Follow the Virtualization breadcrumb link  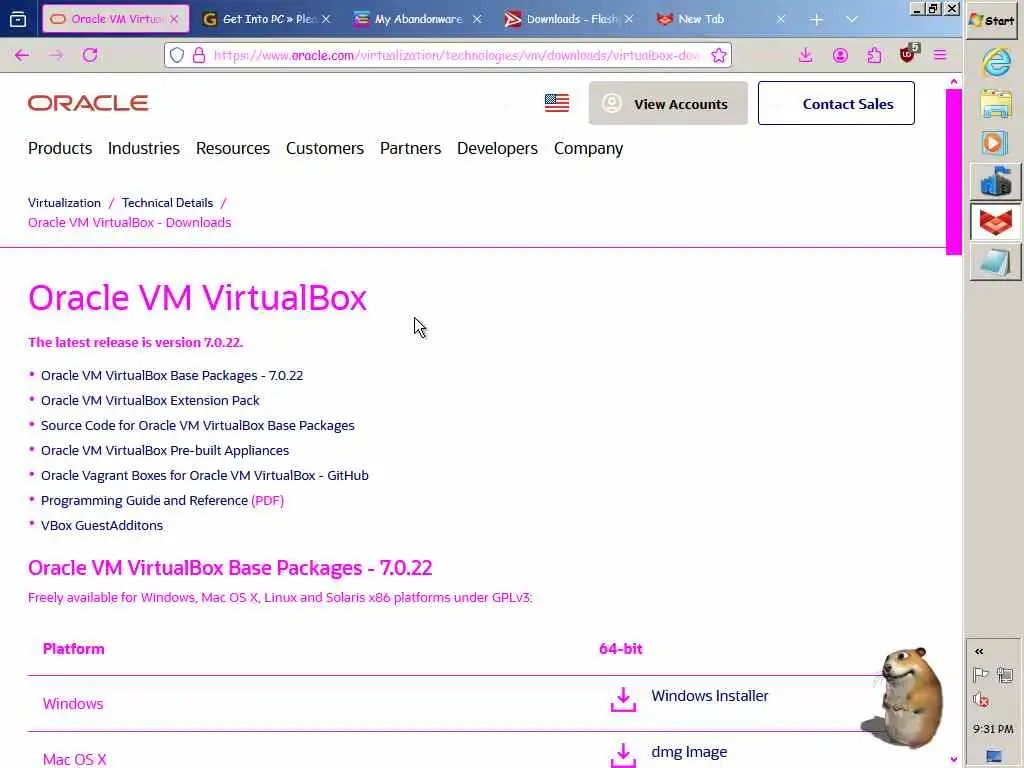[64, 202]
